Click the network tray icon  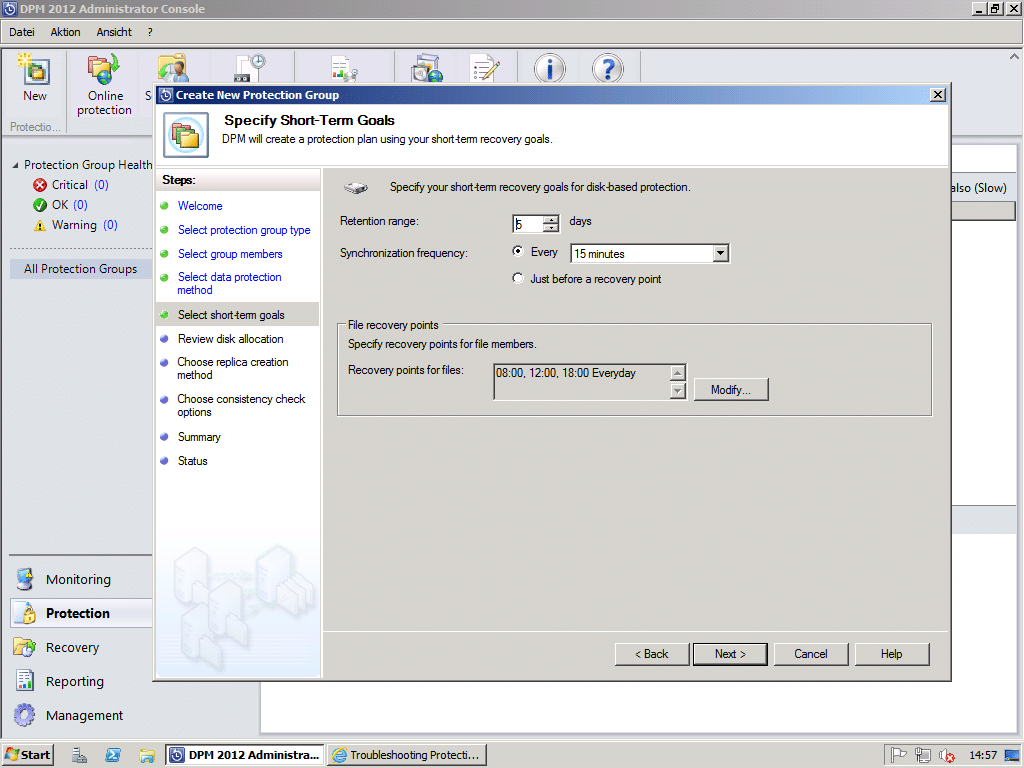coord(923,755)
